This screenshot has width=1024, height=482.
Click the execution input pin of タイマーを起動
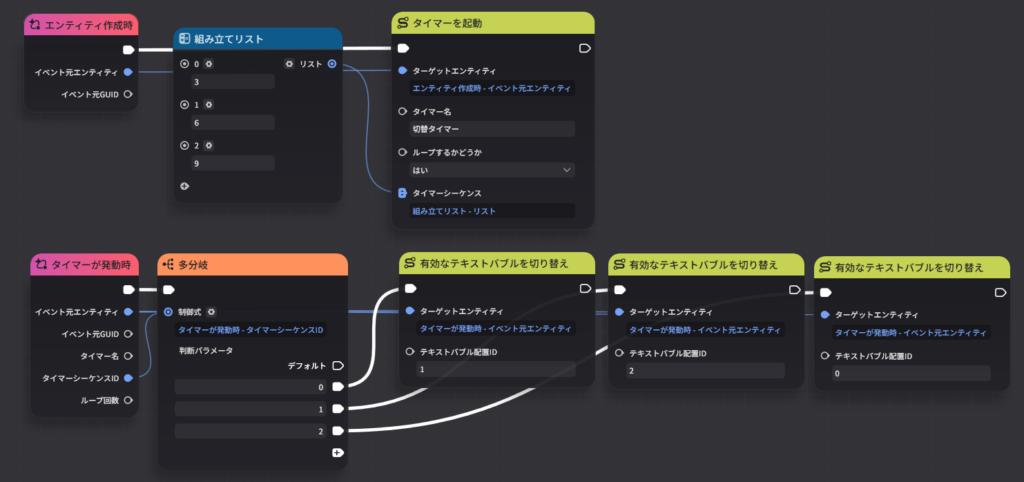coord(404,48)
